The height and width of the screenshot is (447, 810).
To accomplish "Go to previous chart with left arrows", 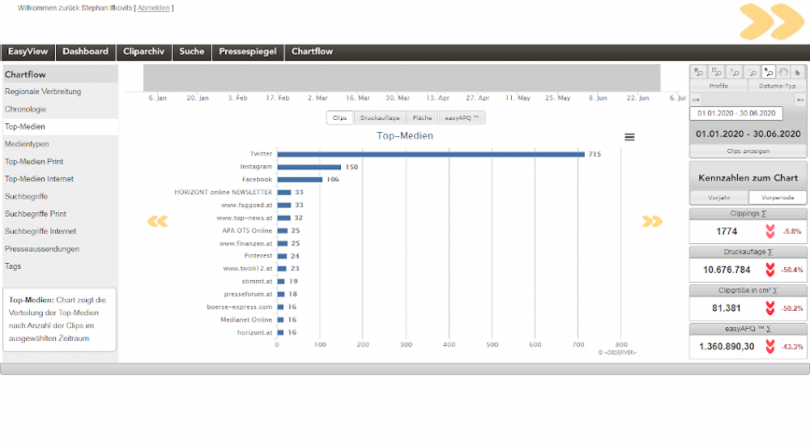I will click(x=157, y=221).
